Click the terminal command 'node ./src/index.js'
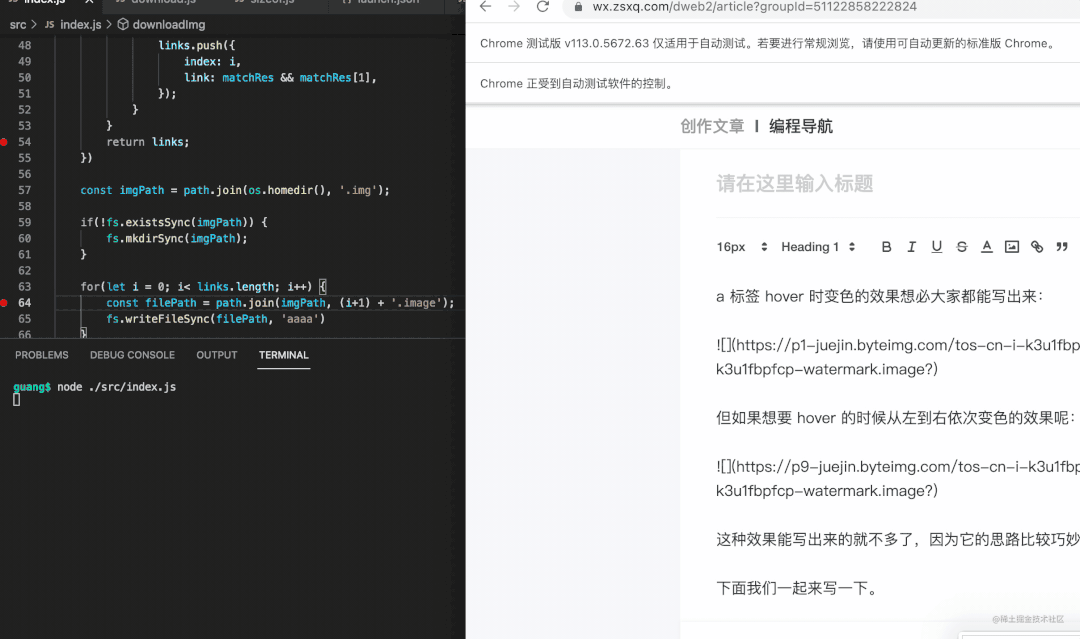The width and height of the screenshot is (1080, 639). click(116, 387)
